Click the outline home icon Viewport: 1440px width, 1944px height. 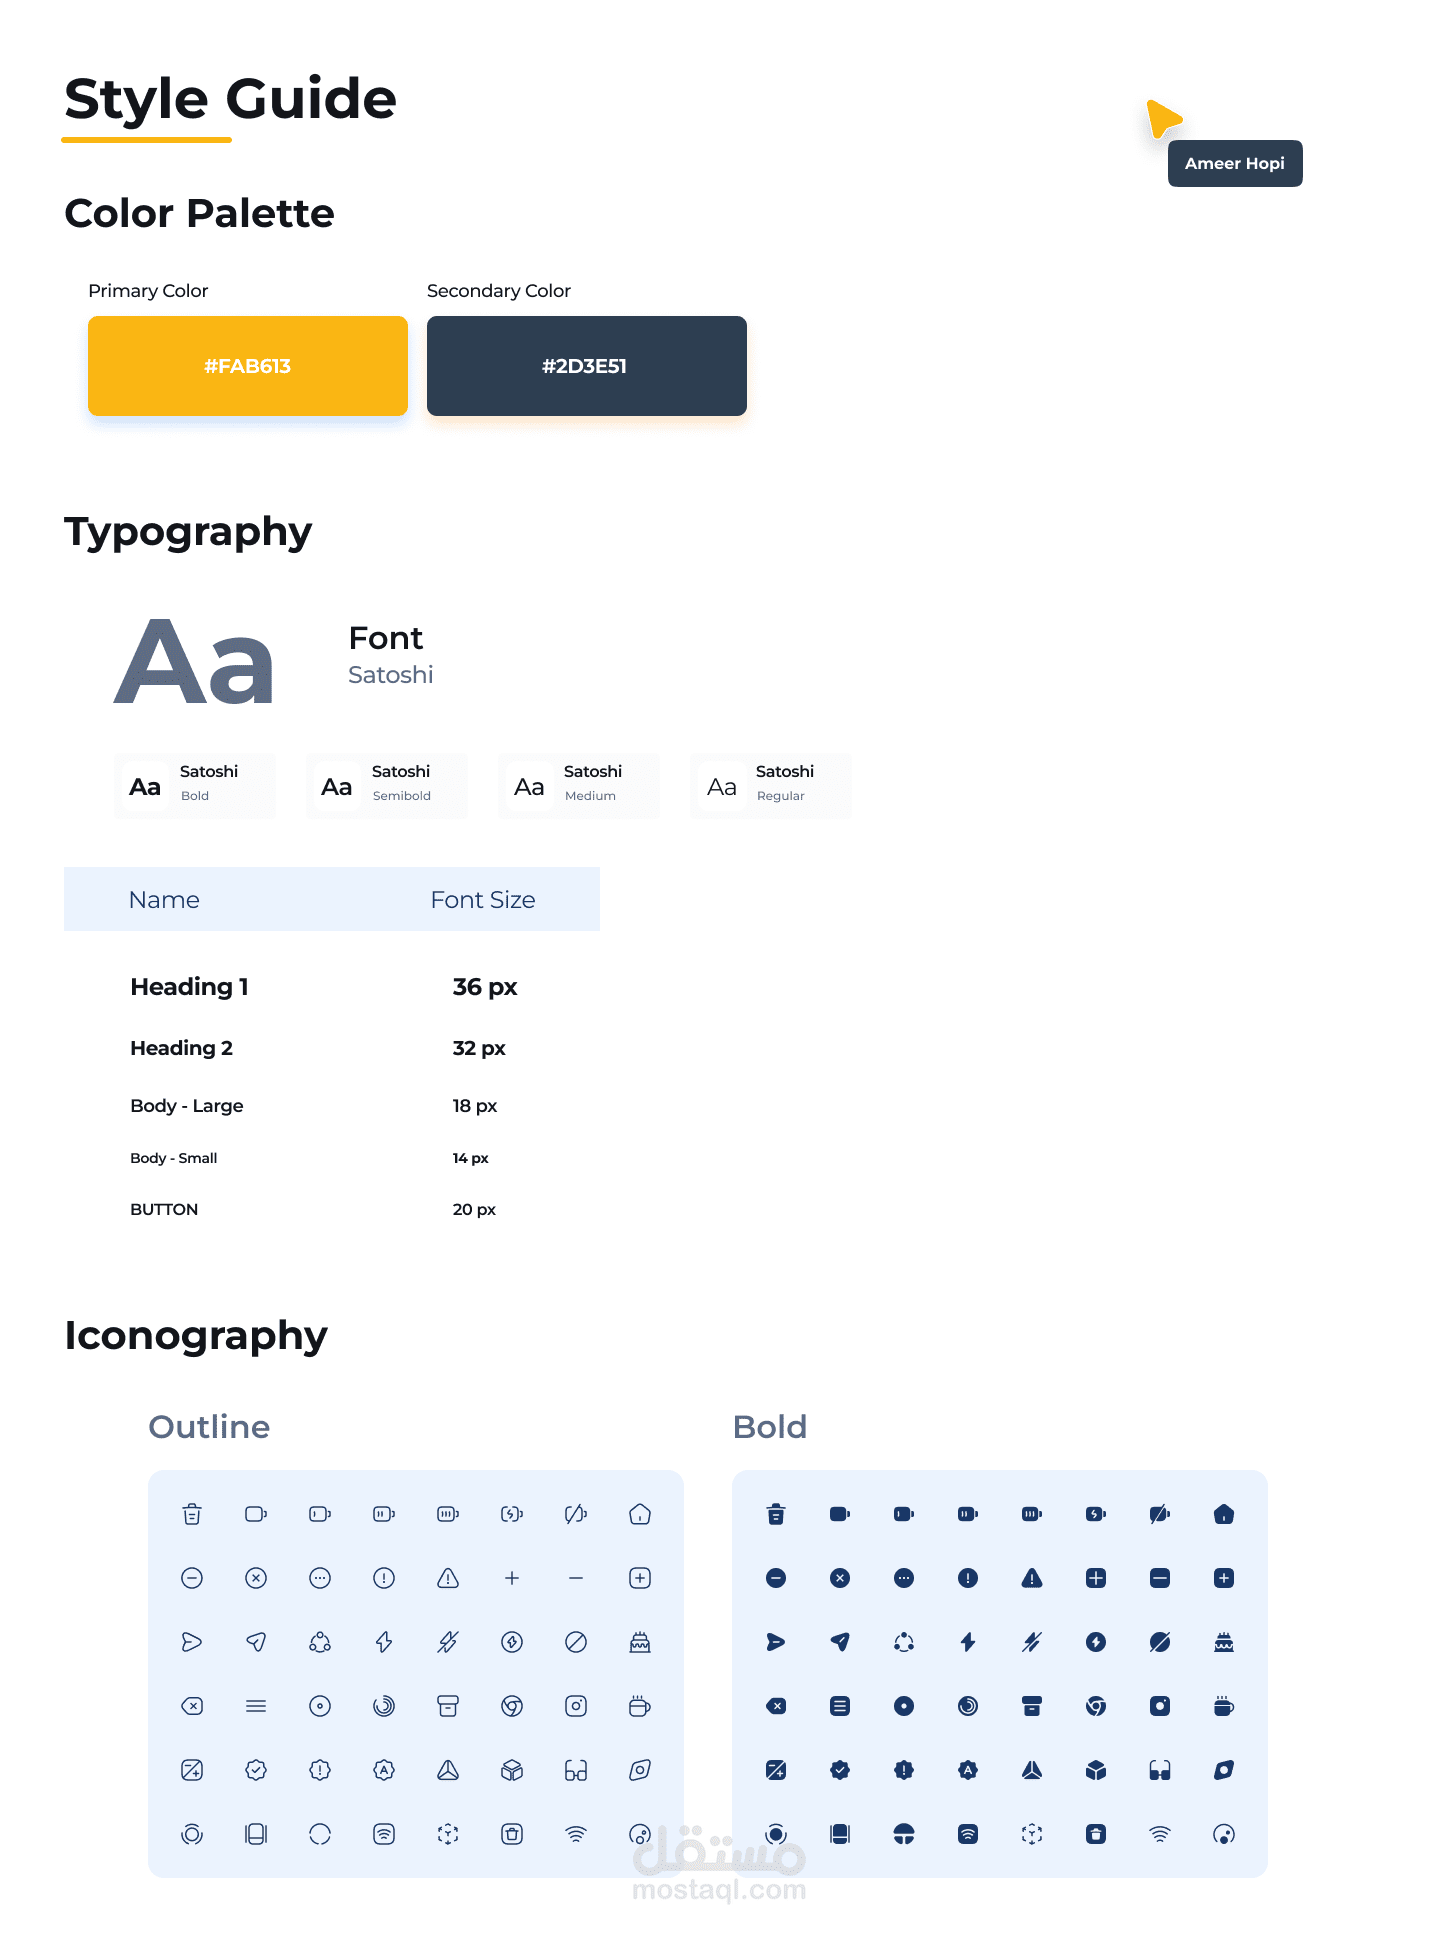click(640, 1514)
